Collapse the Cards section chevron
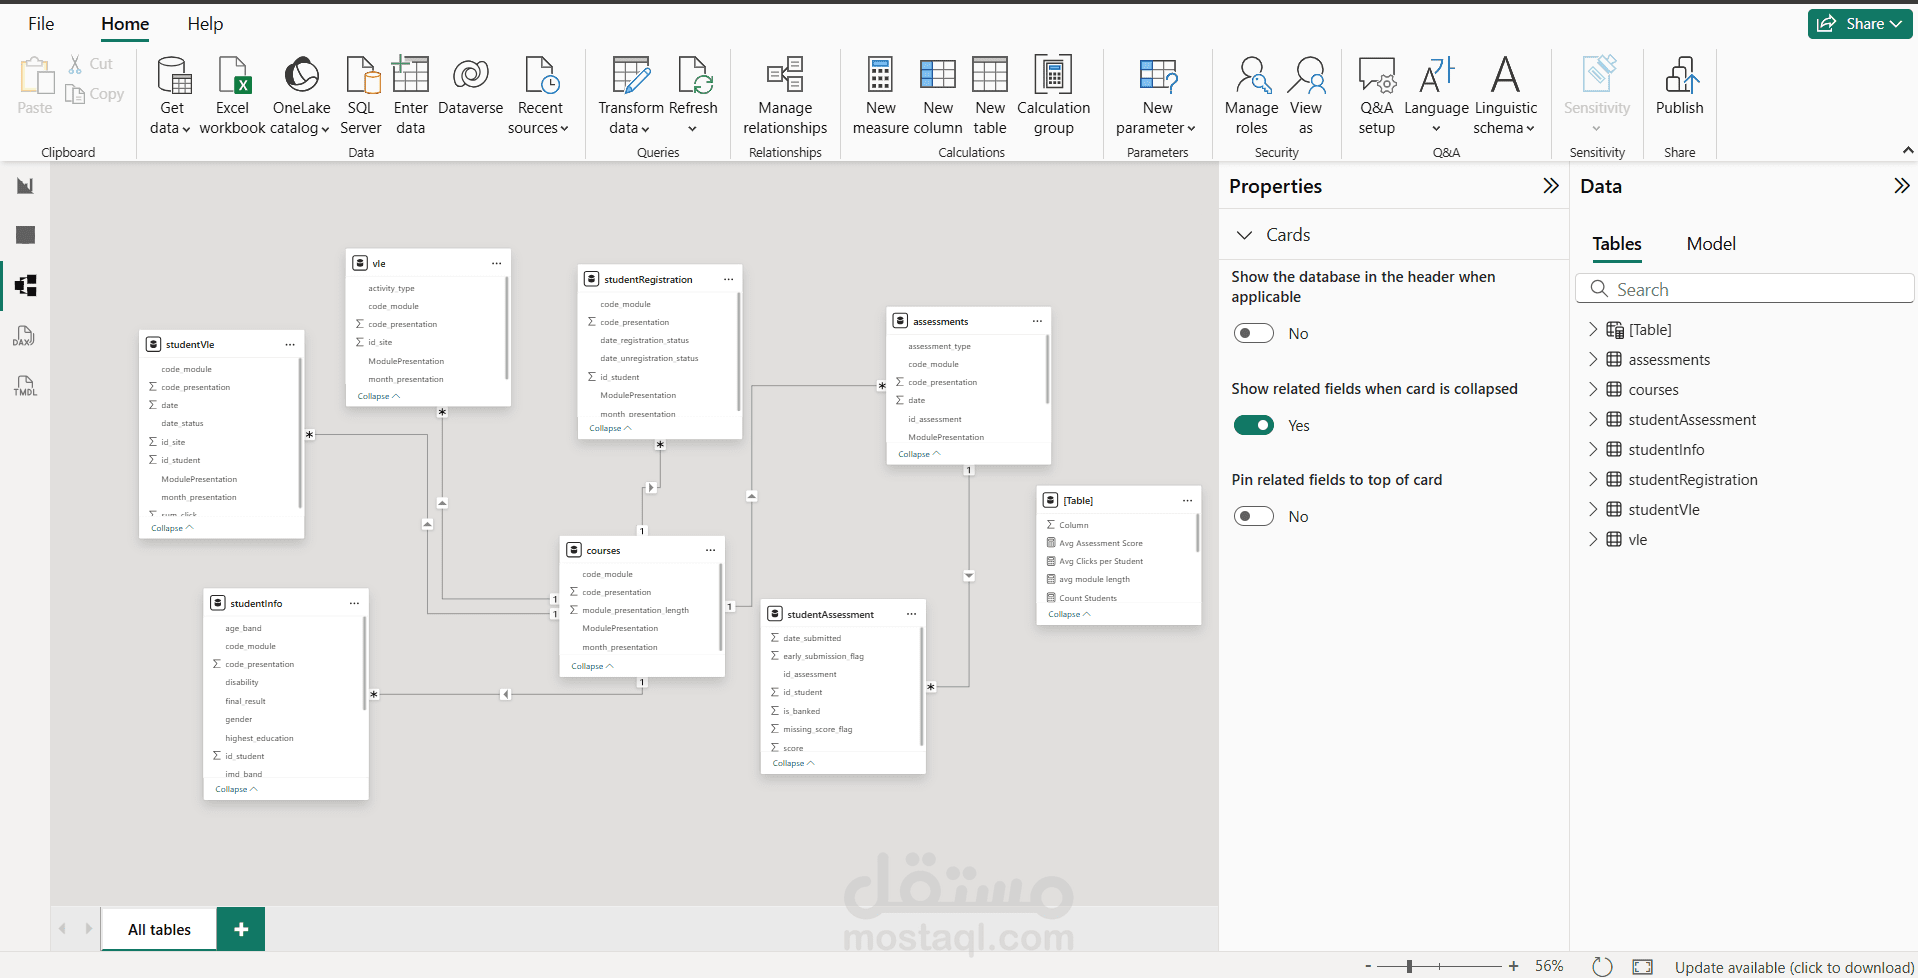The width and height of the screenshot is (1918, 978). pyautogui.click(x=1245, y=235)
